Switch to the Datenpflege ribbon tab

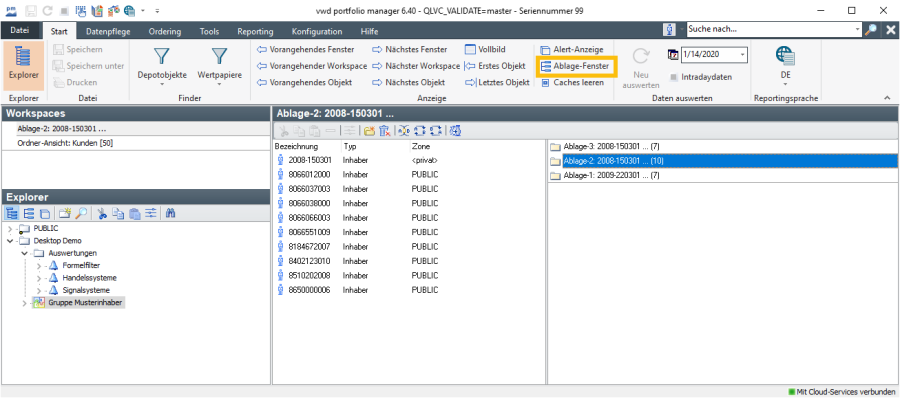pyautogui.click(x=108, y=32)
